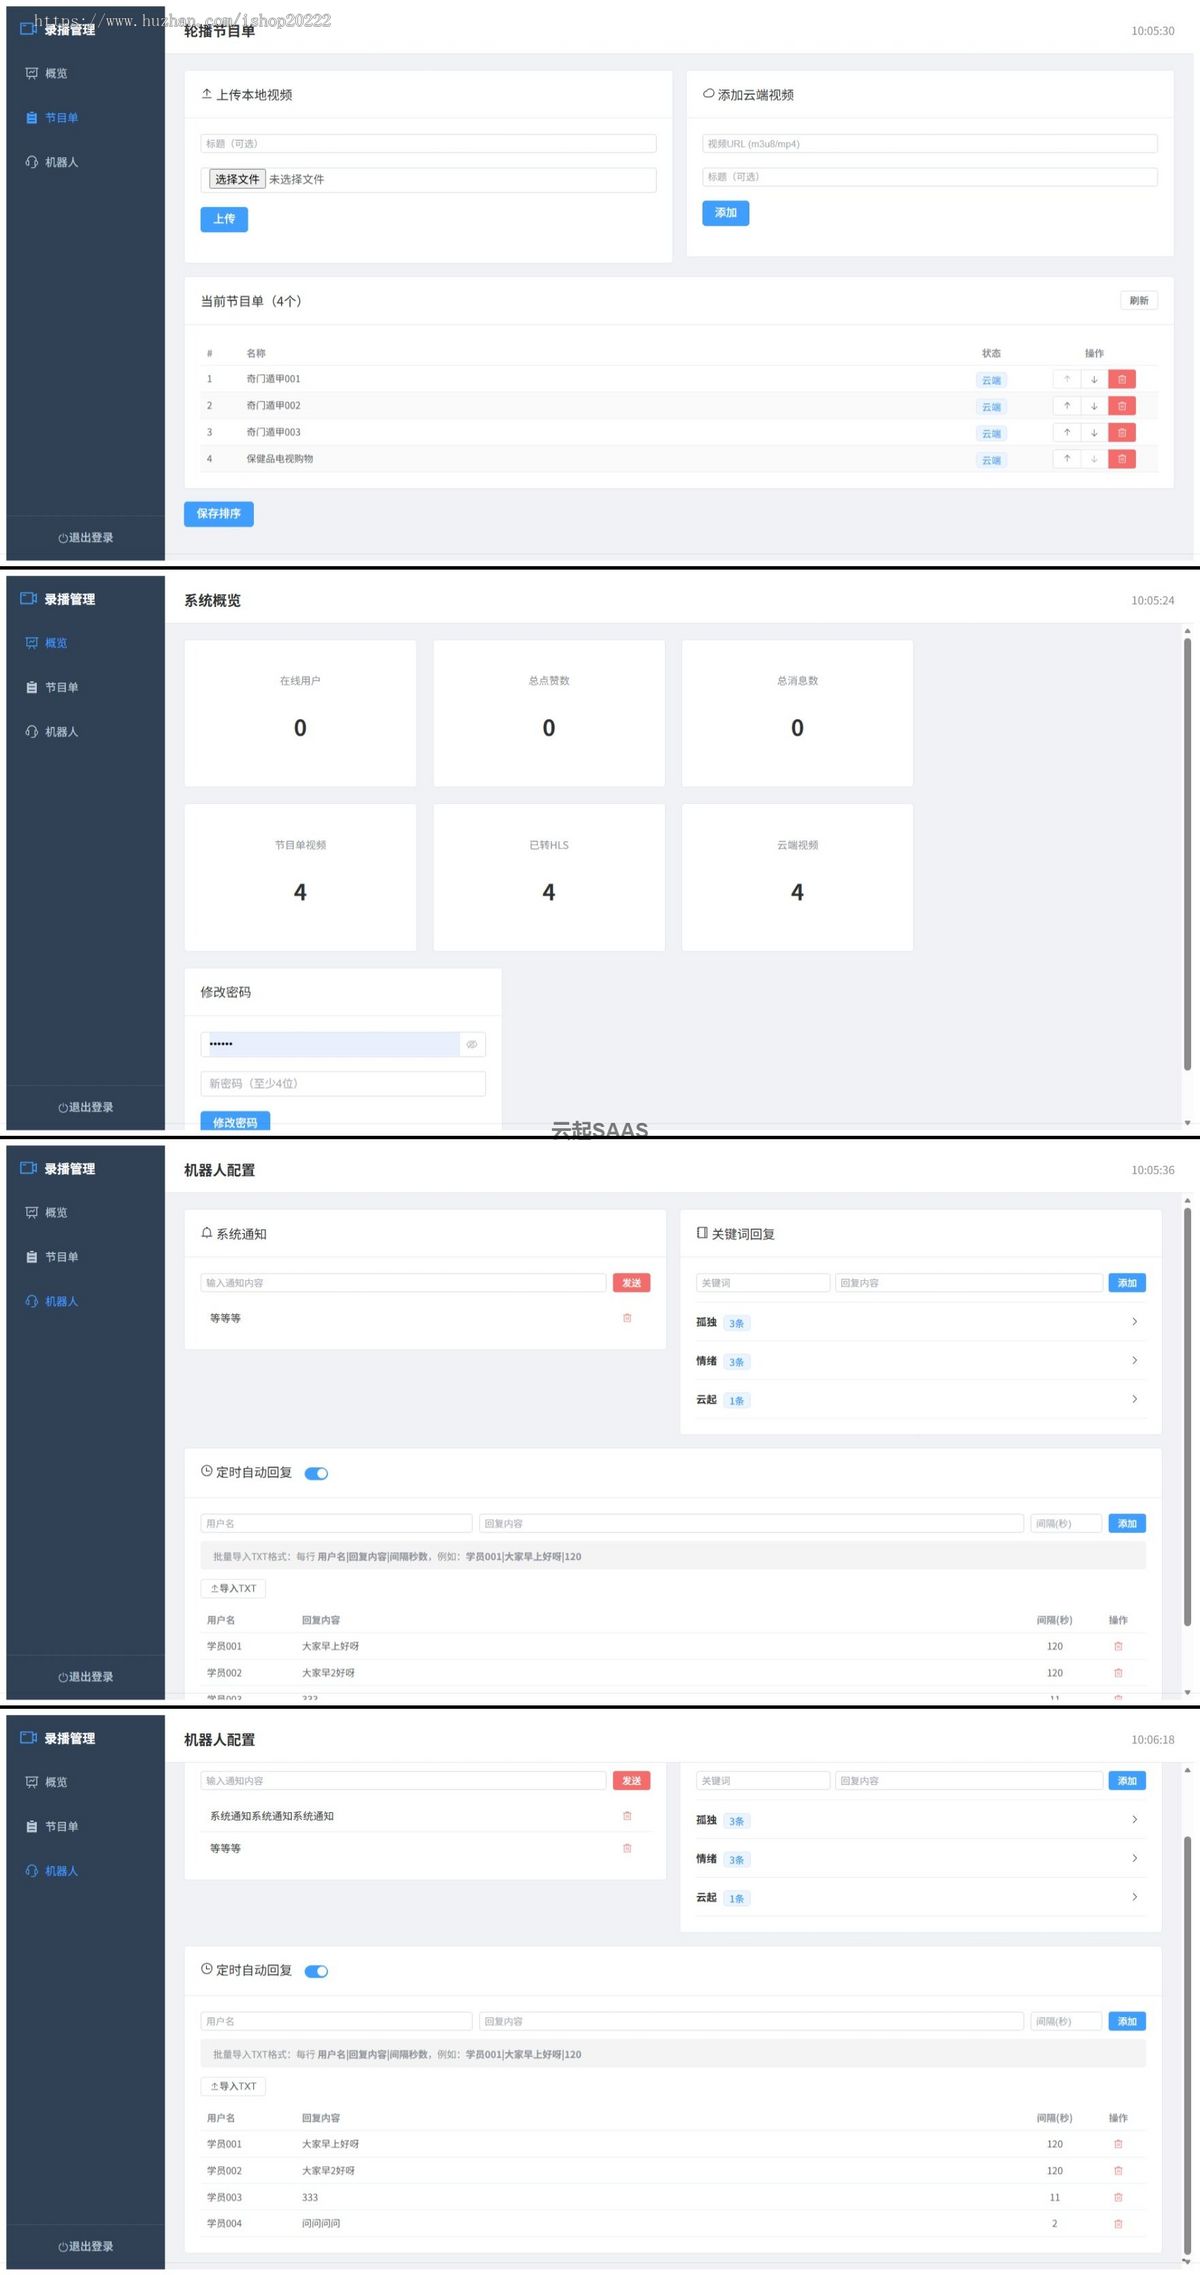The image size is (1200, 2275).
Task: Click the blue 上传 button
Action: tap(224, 219)
